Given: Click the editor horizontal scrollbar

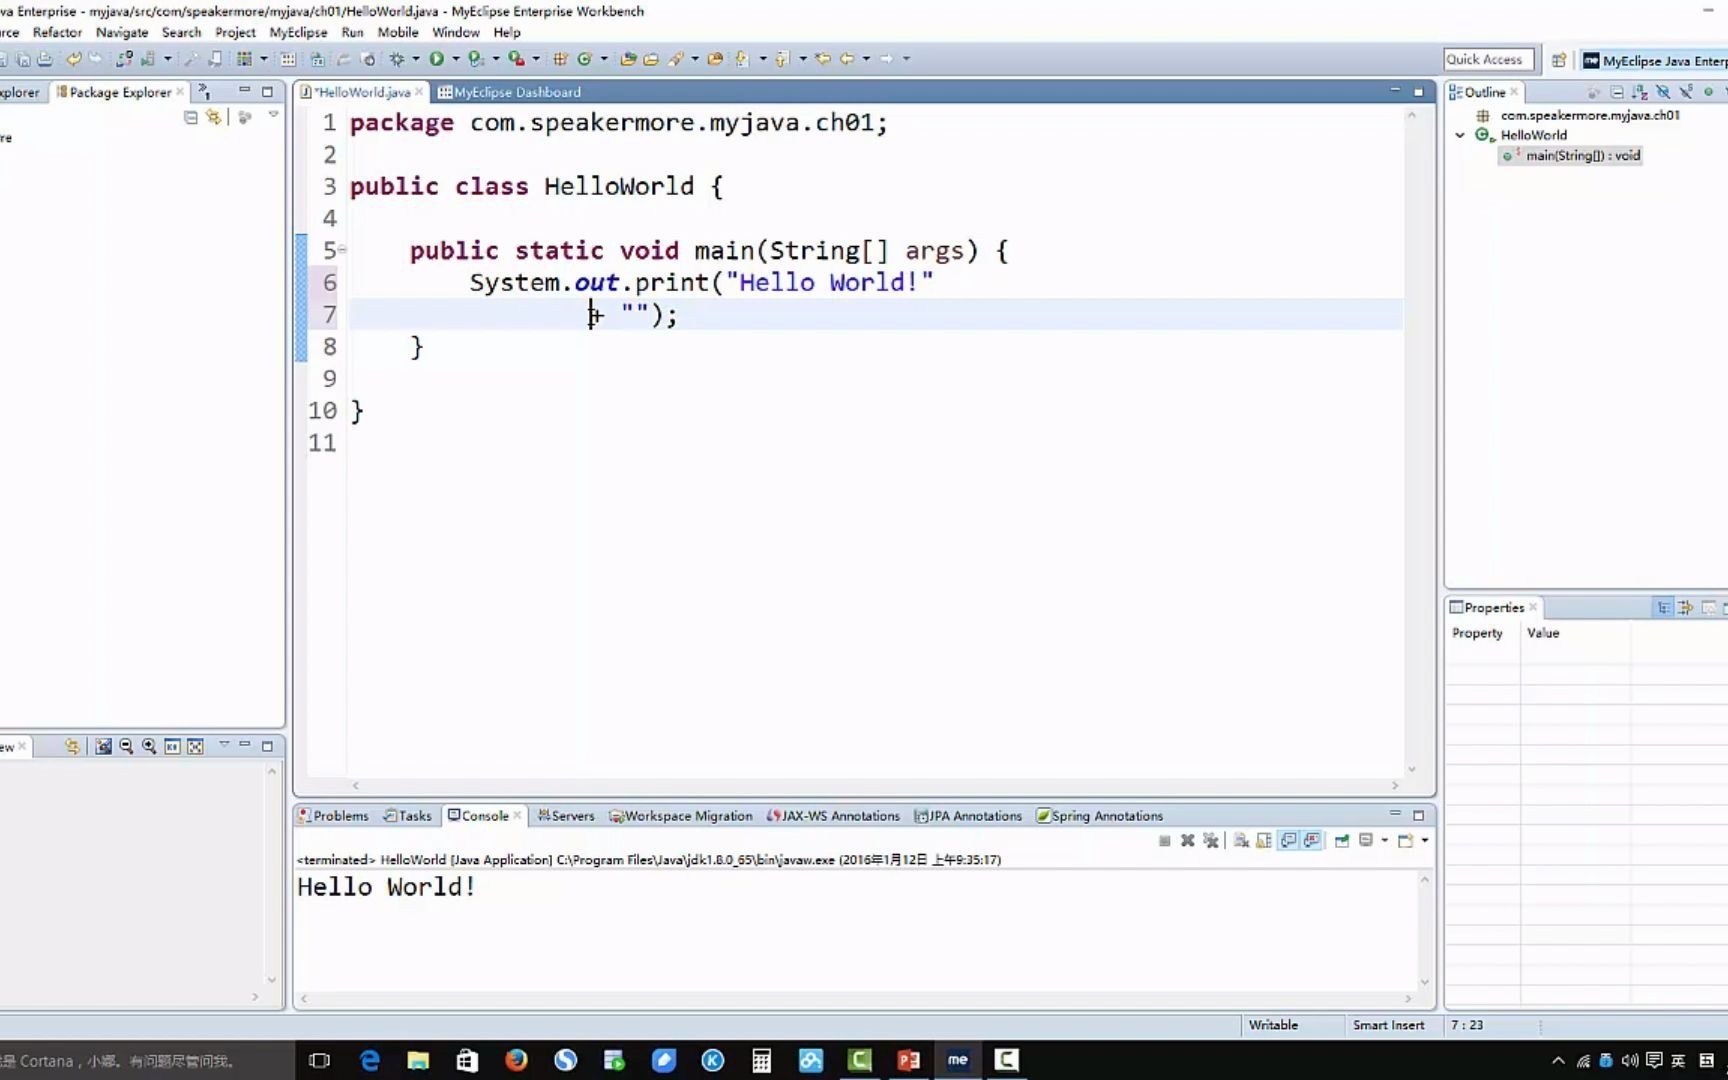Looking at the screenshot, I should pyautogui.click(x=875, y=785).
